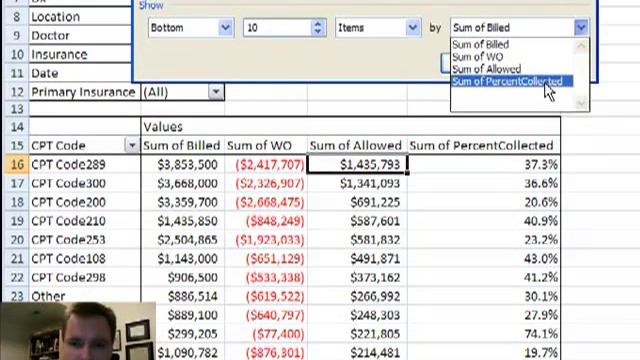Choose Sum of WO in dropdown list

[478, 57]
